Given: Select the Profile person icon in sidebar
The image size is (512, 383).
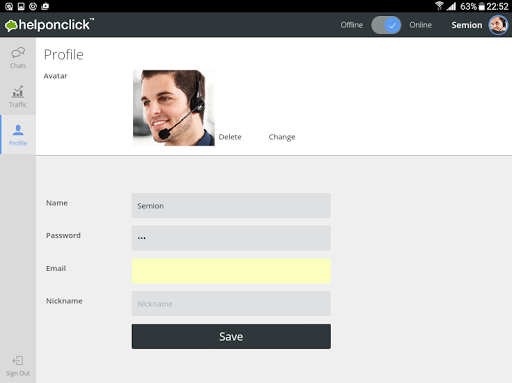Looking at the screenshot, I should click(18, 130).
